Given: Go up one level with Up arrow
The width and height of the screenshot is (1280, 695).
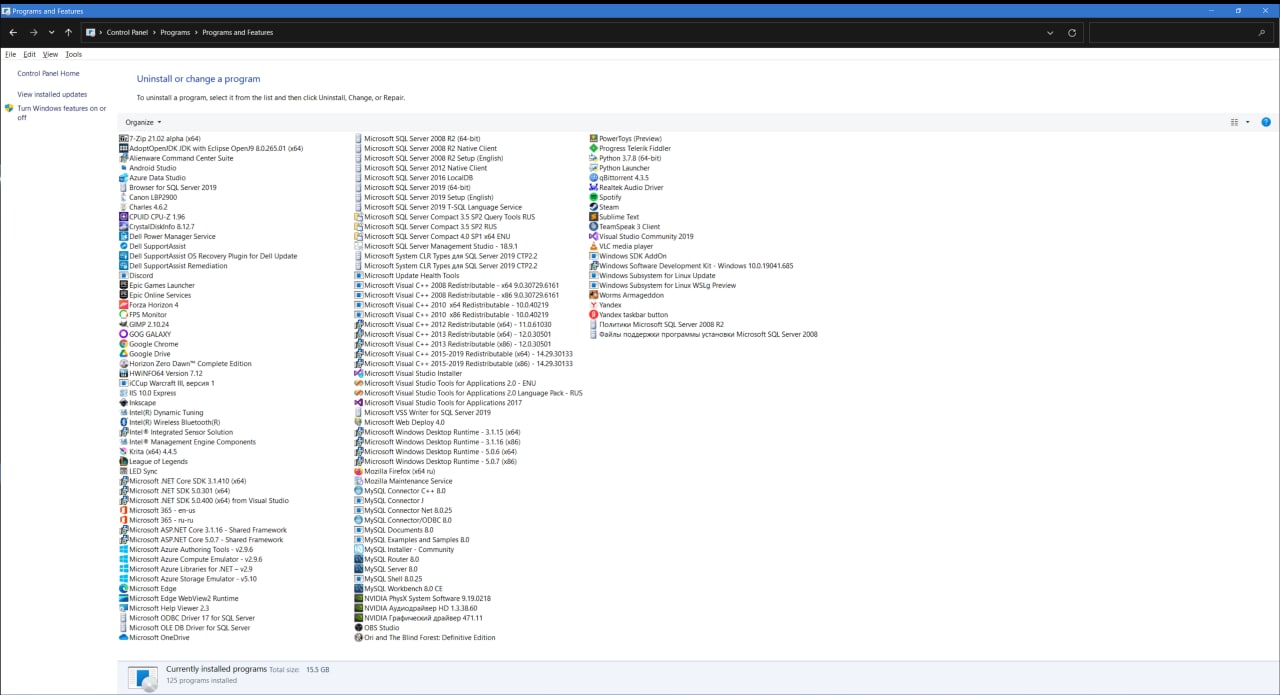Looking at the screenshot, I should [68, 33].
